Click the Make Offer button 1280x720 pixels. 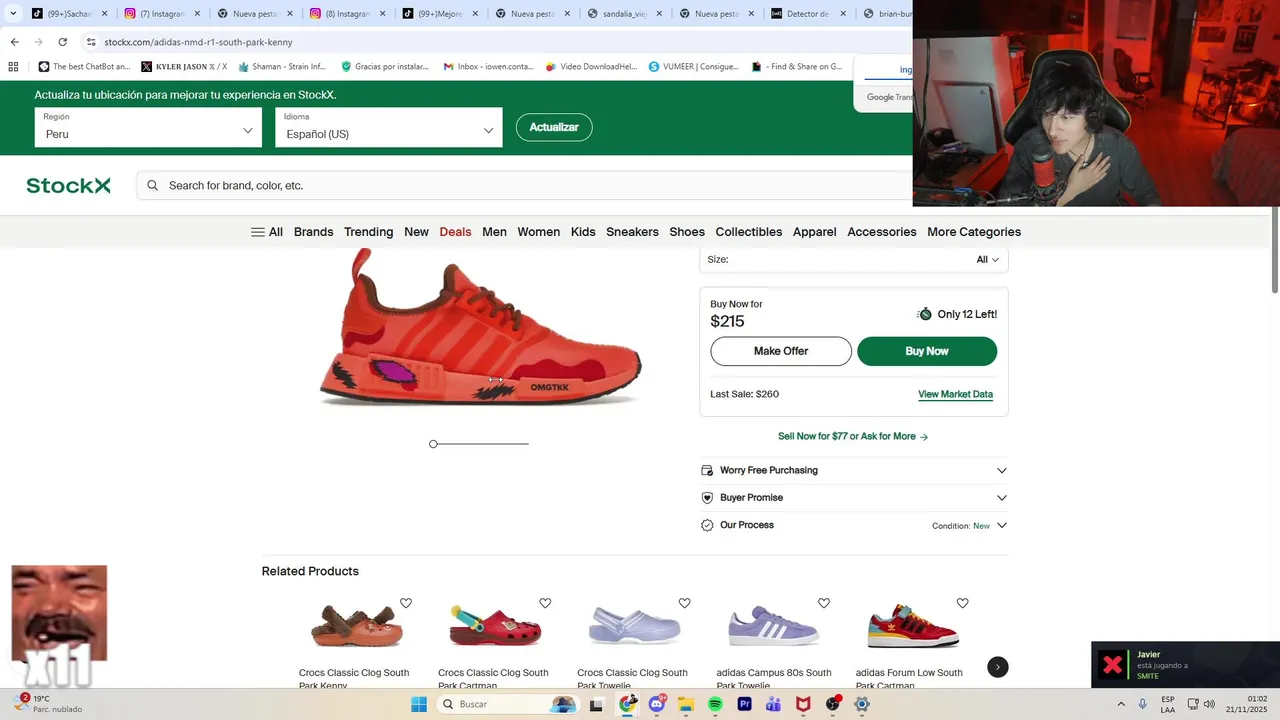(781, 351)
